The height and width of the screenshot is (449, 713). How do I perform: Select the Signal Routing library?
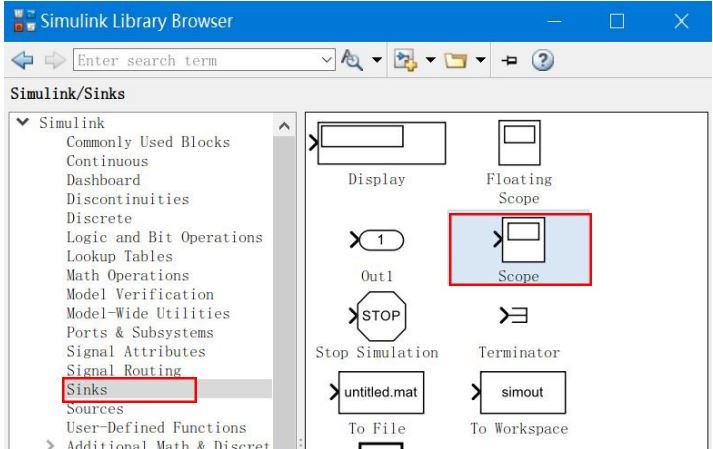point(124,371)
